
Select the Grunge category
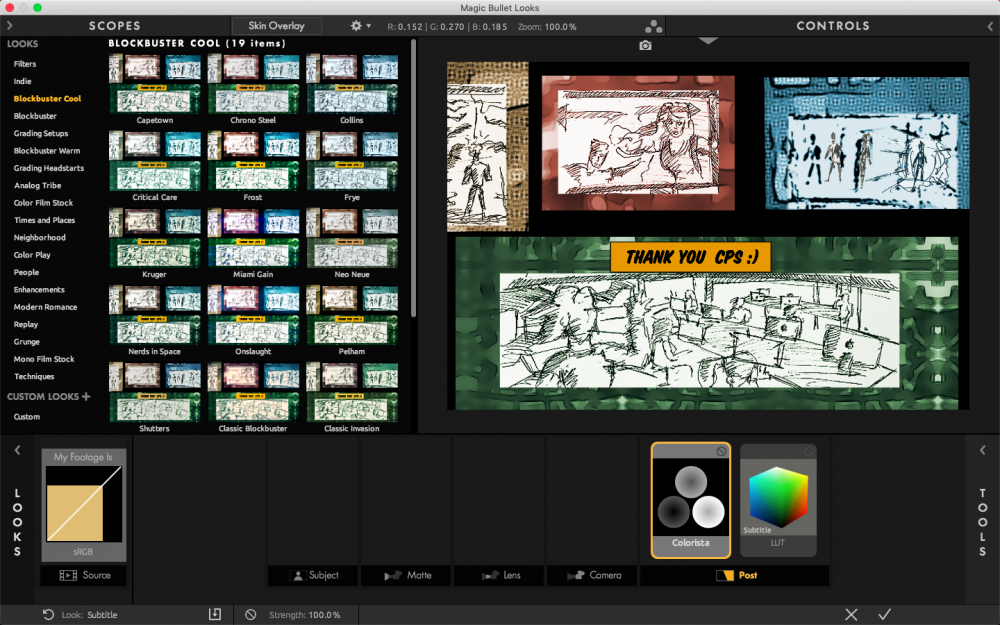[x=26, y=341]
